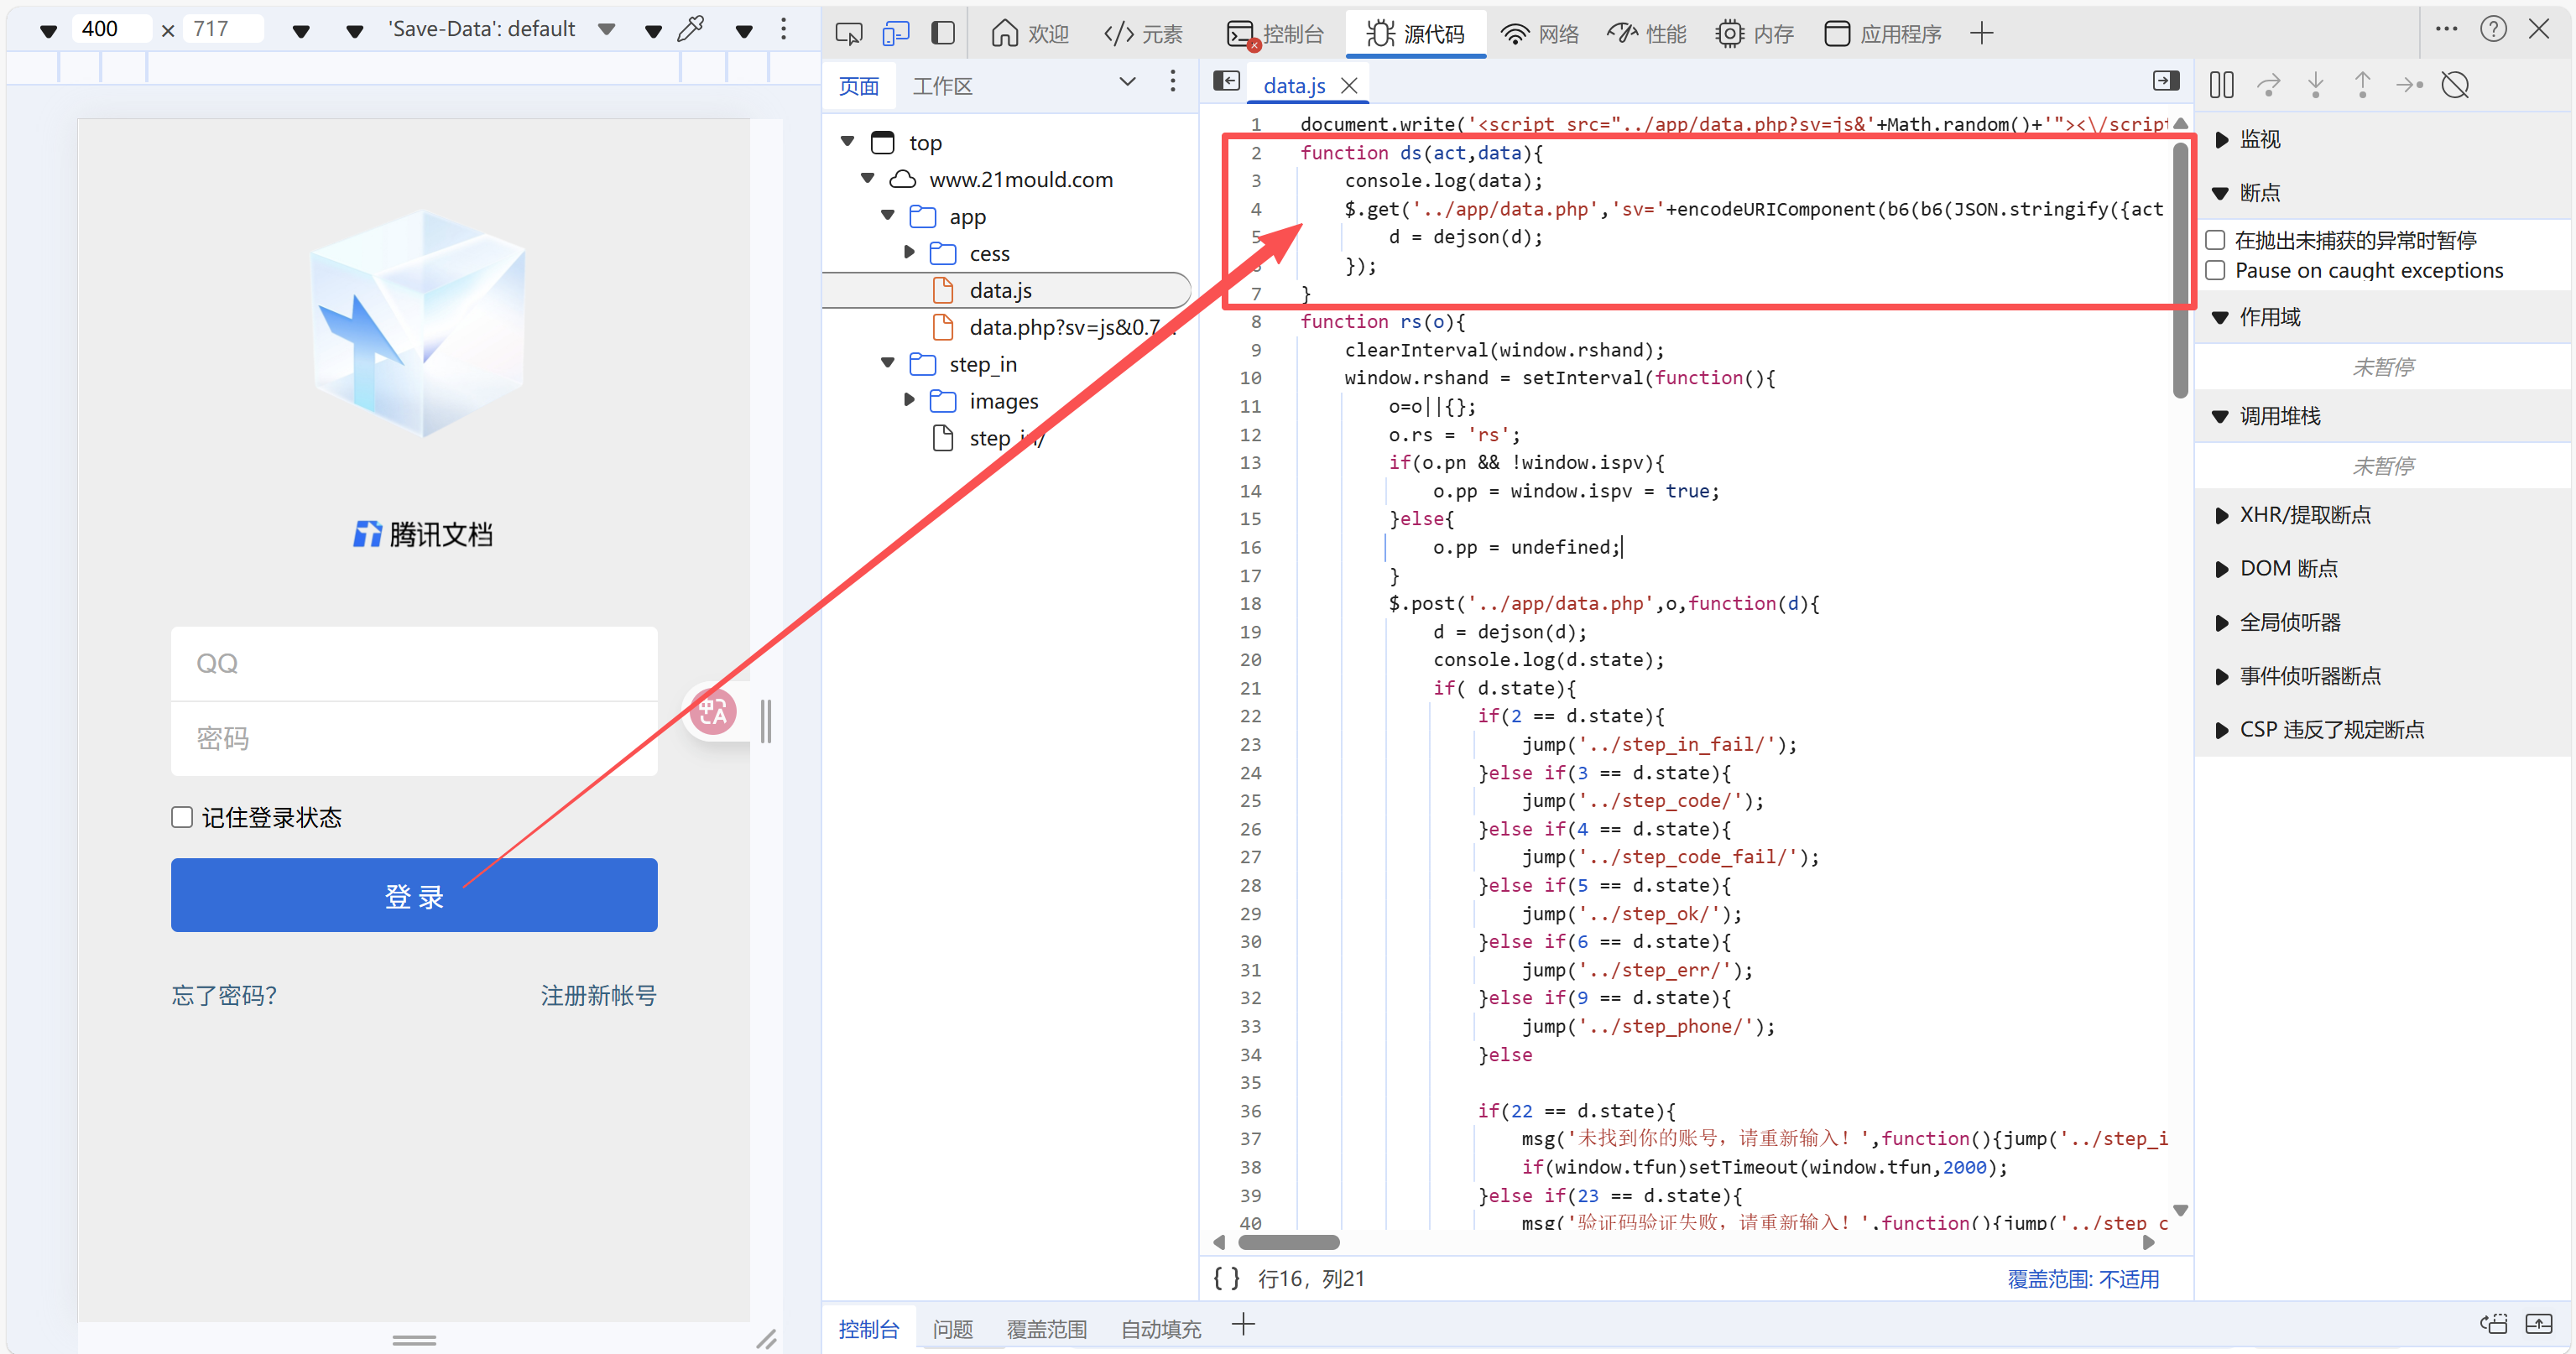Collapse the 调用堆栈 section
The image size is (2576, 1354).
(x=2222, y=416)
